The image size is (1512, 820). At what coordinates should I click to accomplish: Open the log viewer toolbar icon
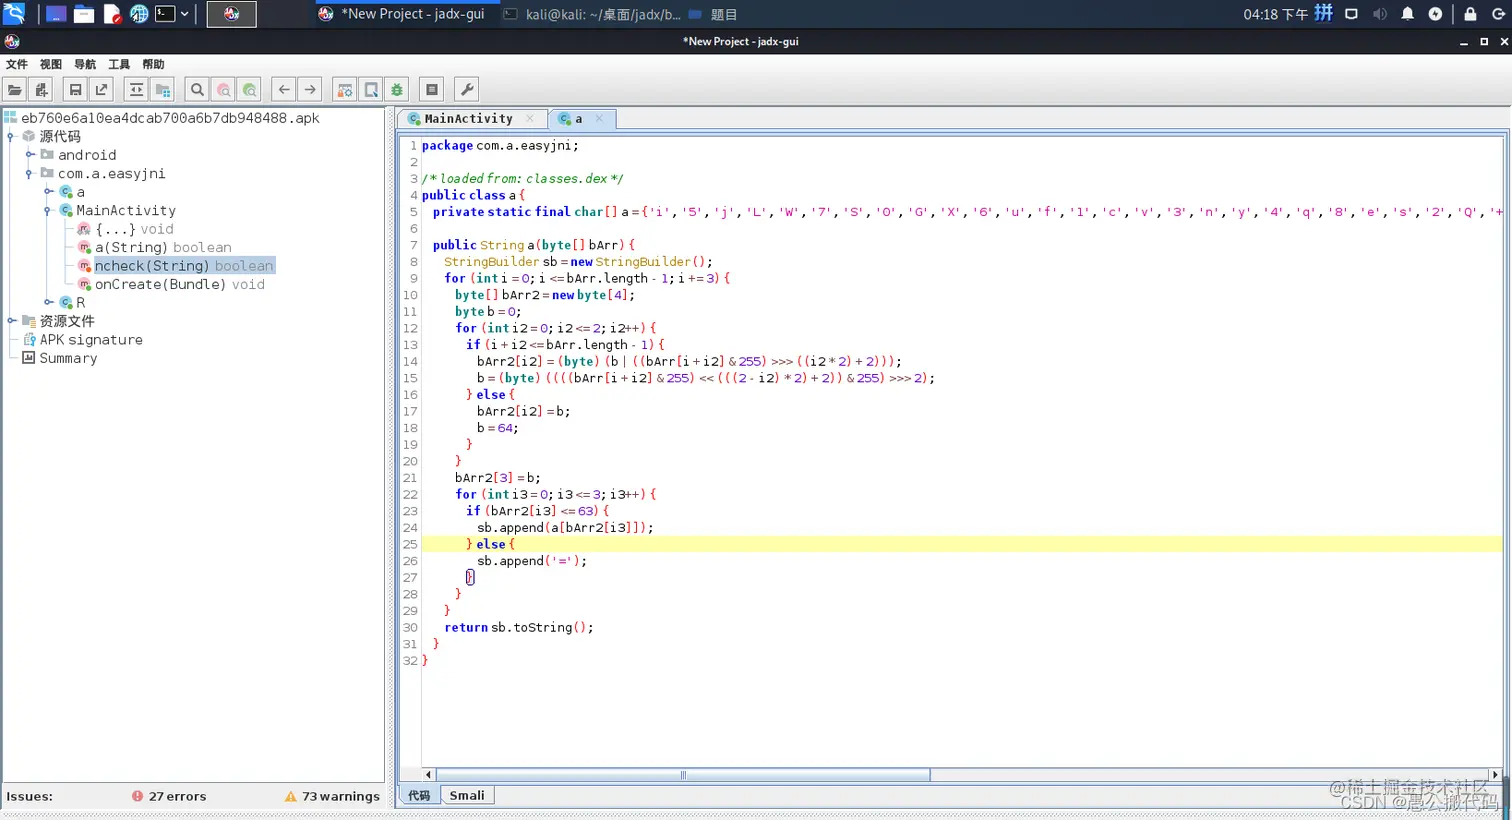click(432, 90)
